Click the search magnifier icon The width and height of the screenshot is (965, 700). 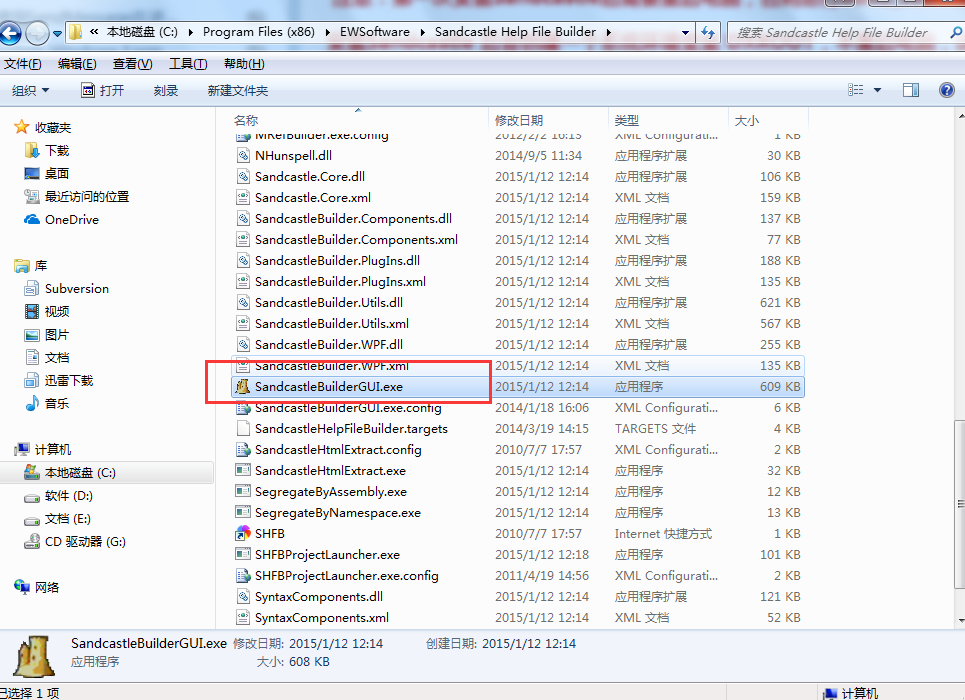[956, 33]
